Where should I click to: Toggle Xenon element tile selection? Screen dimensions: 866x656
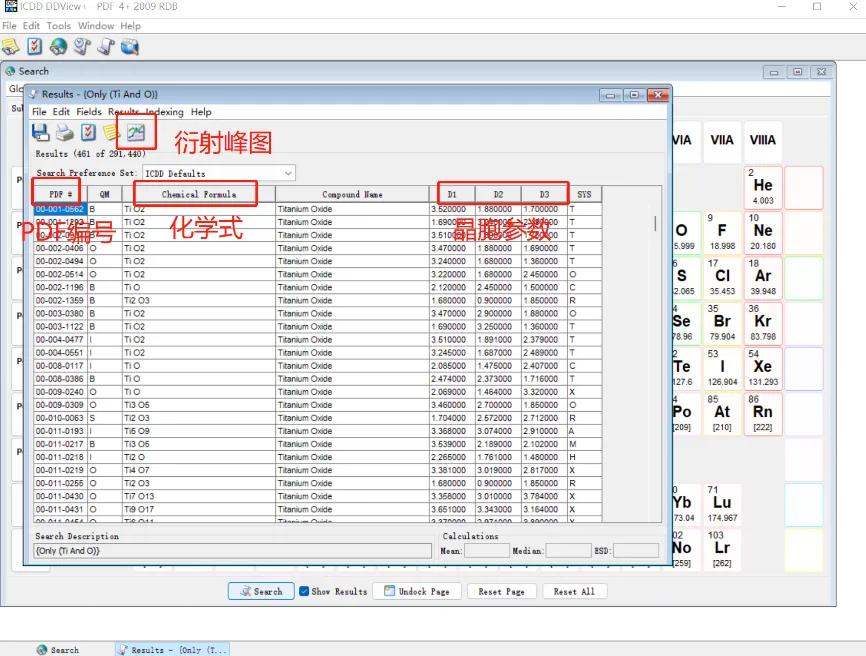point(763,370)
